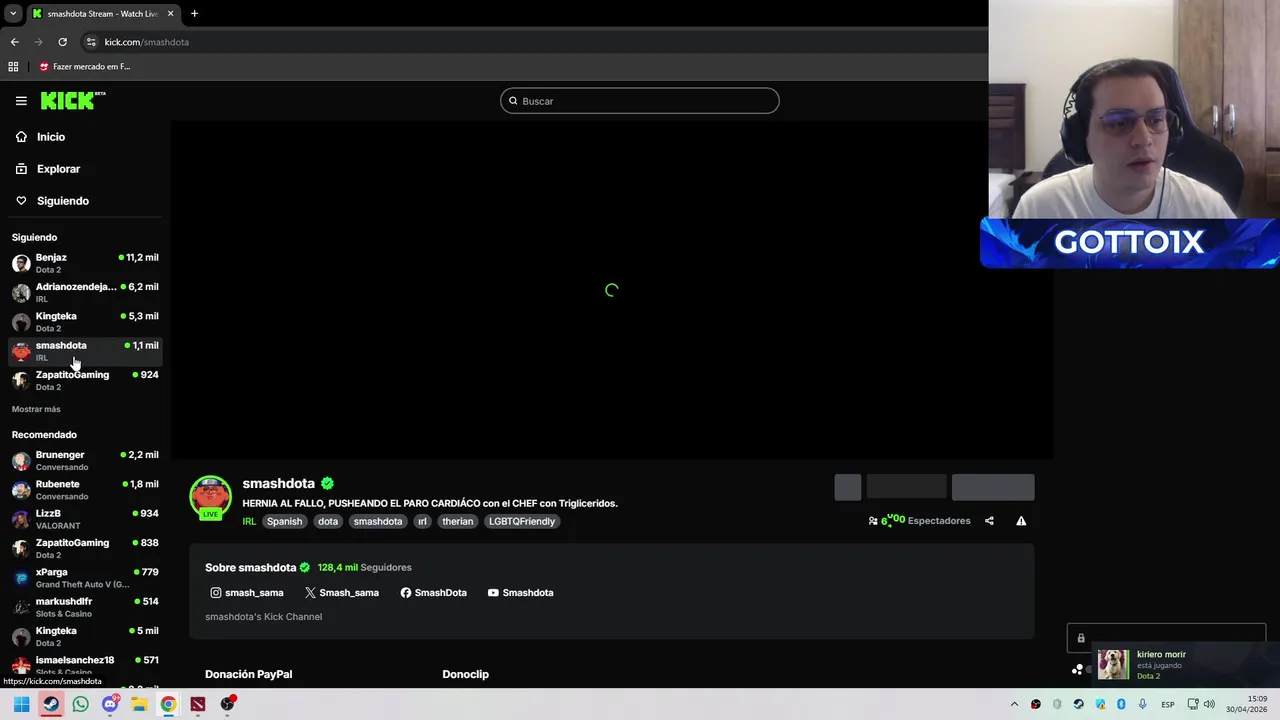Click the search magnifier icon
Viewport: 1280px width, 720px height.
point(513,101)
